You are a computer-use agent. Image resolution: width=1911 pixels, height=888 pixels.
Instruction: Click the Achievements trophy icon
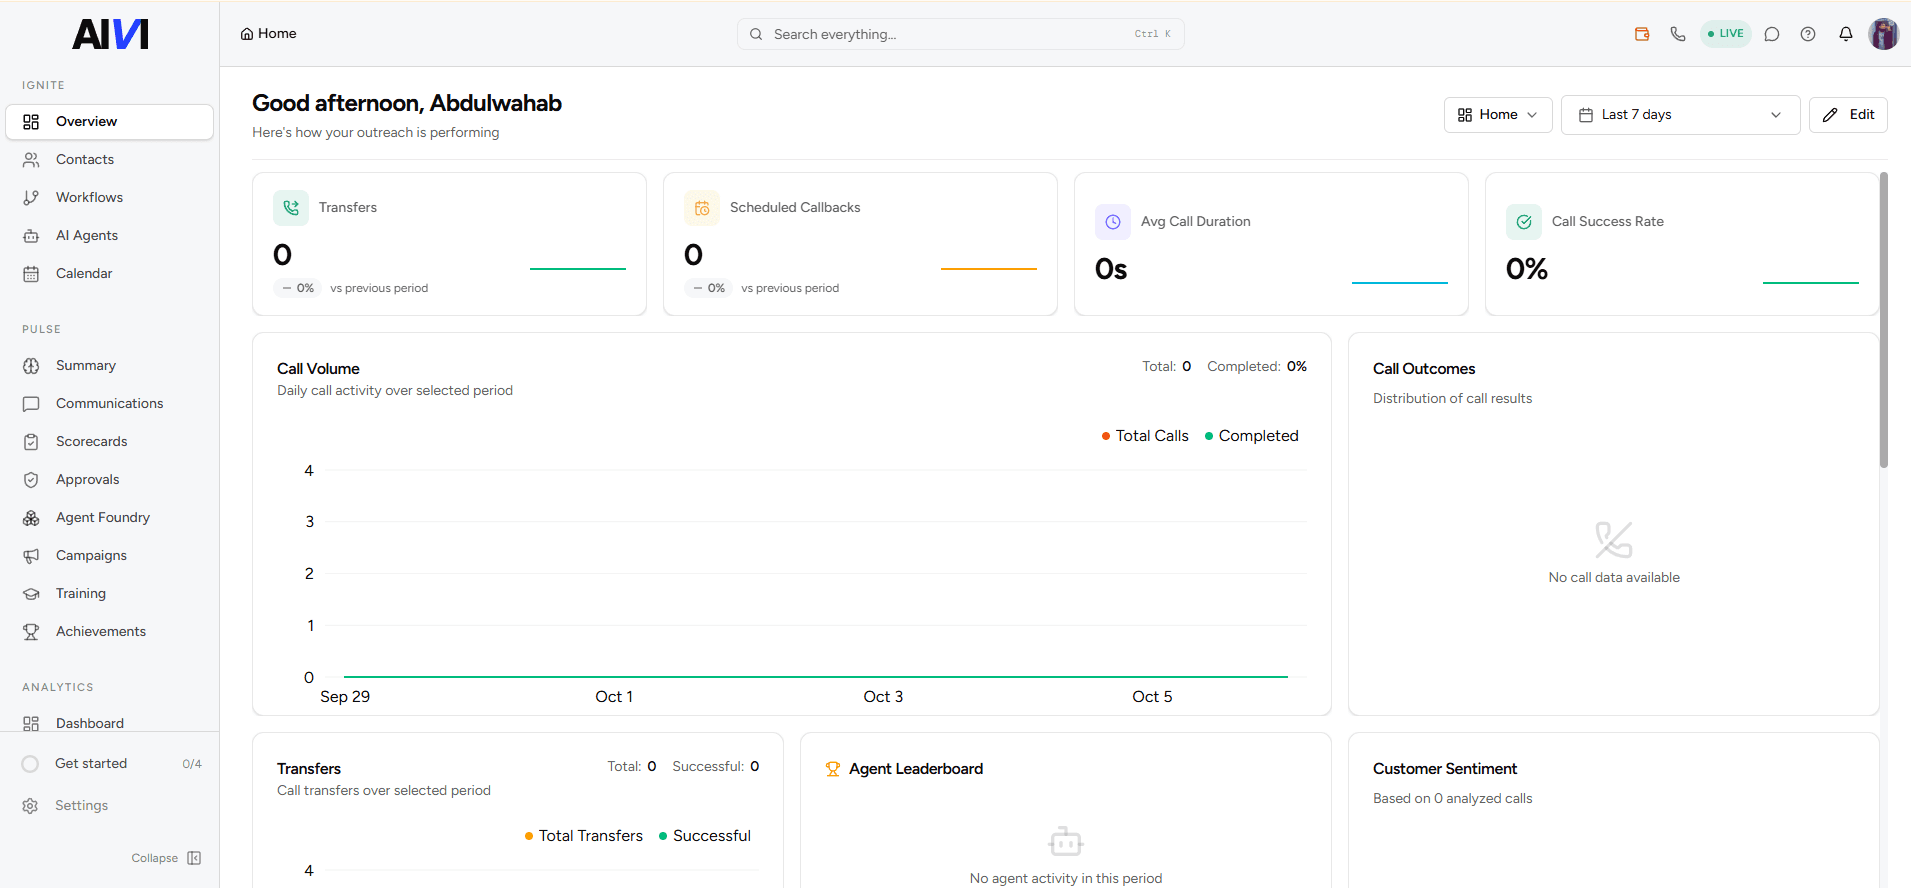pyautogui.click(x=31, y=632)
